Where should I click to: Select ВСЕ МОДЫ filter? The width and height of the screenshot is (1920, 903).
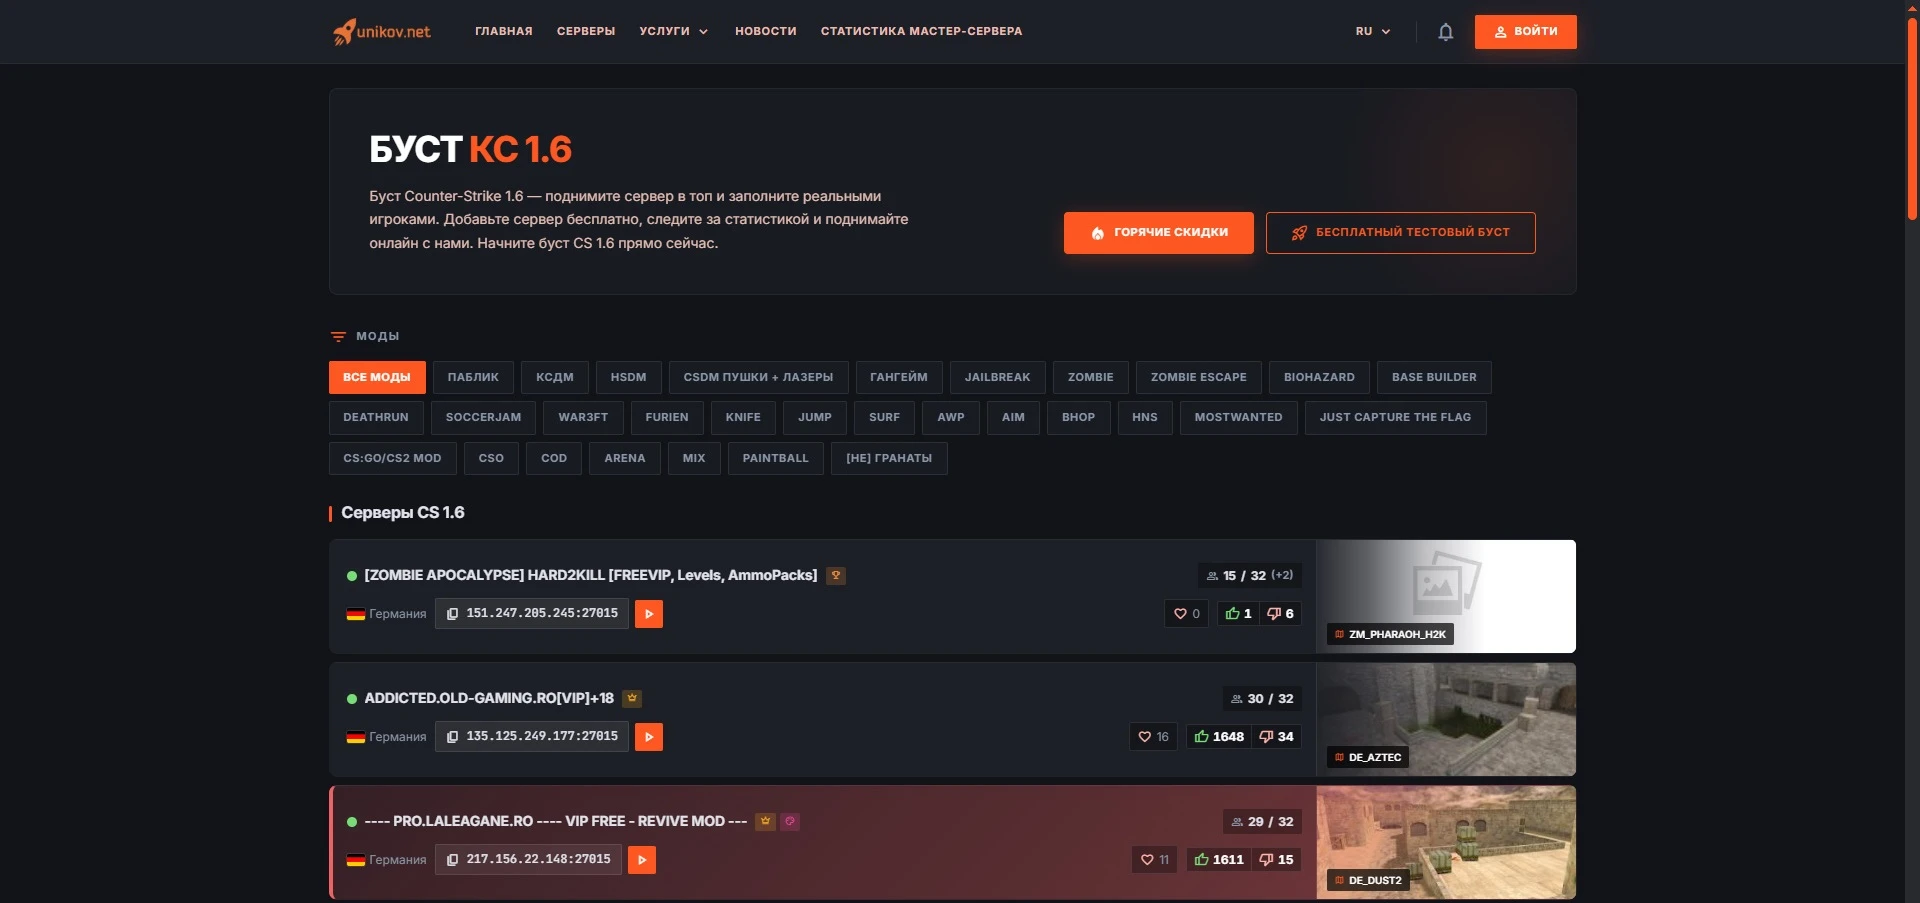(377, 378)
